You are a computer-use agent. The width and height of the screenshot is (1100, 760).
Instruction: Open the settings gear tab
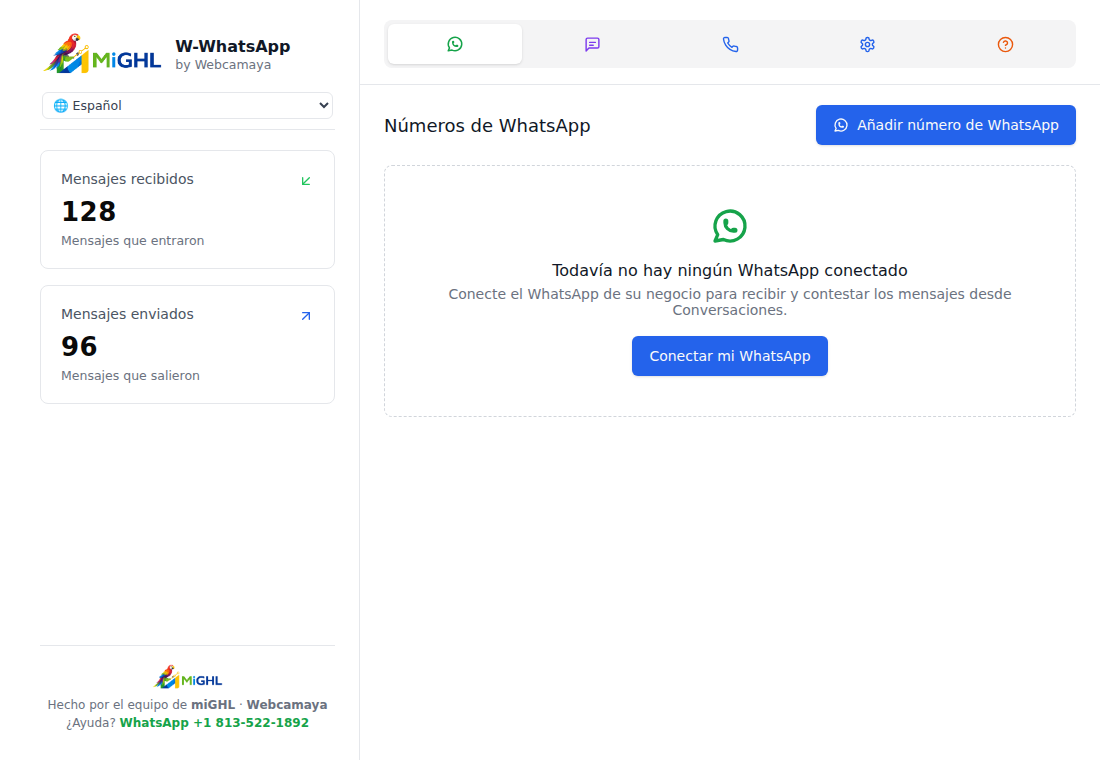868,44
